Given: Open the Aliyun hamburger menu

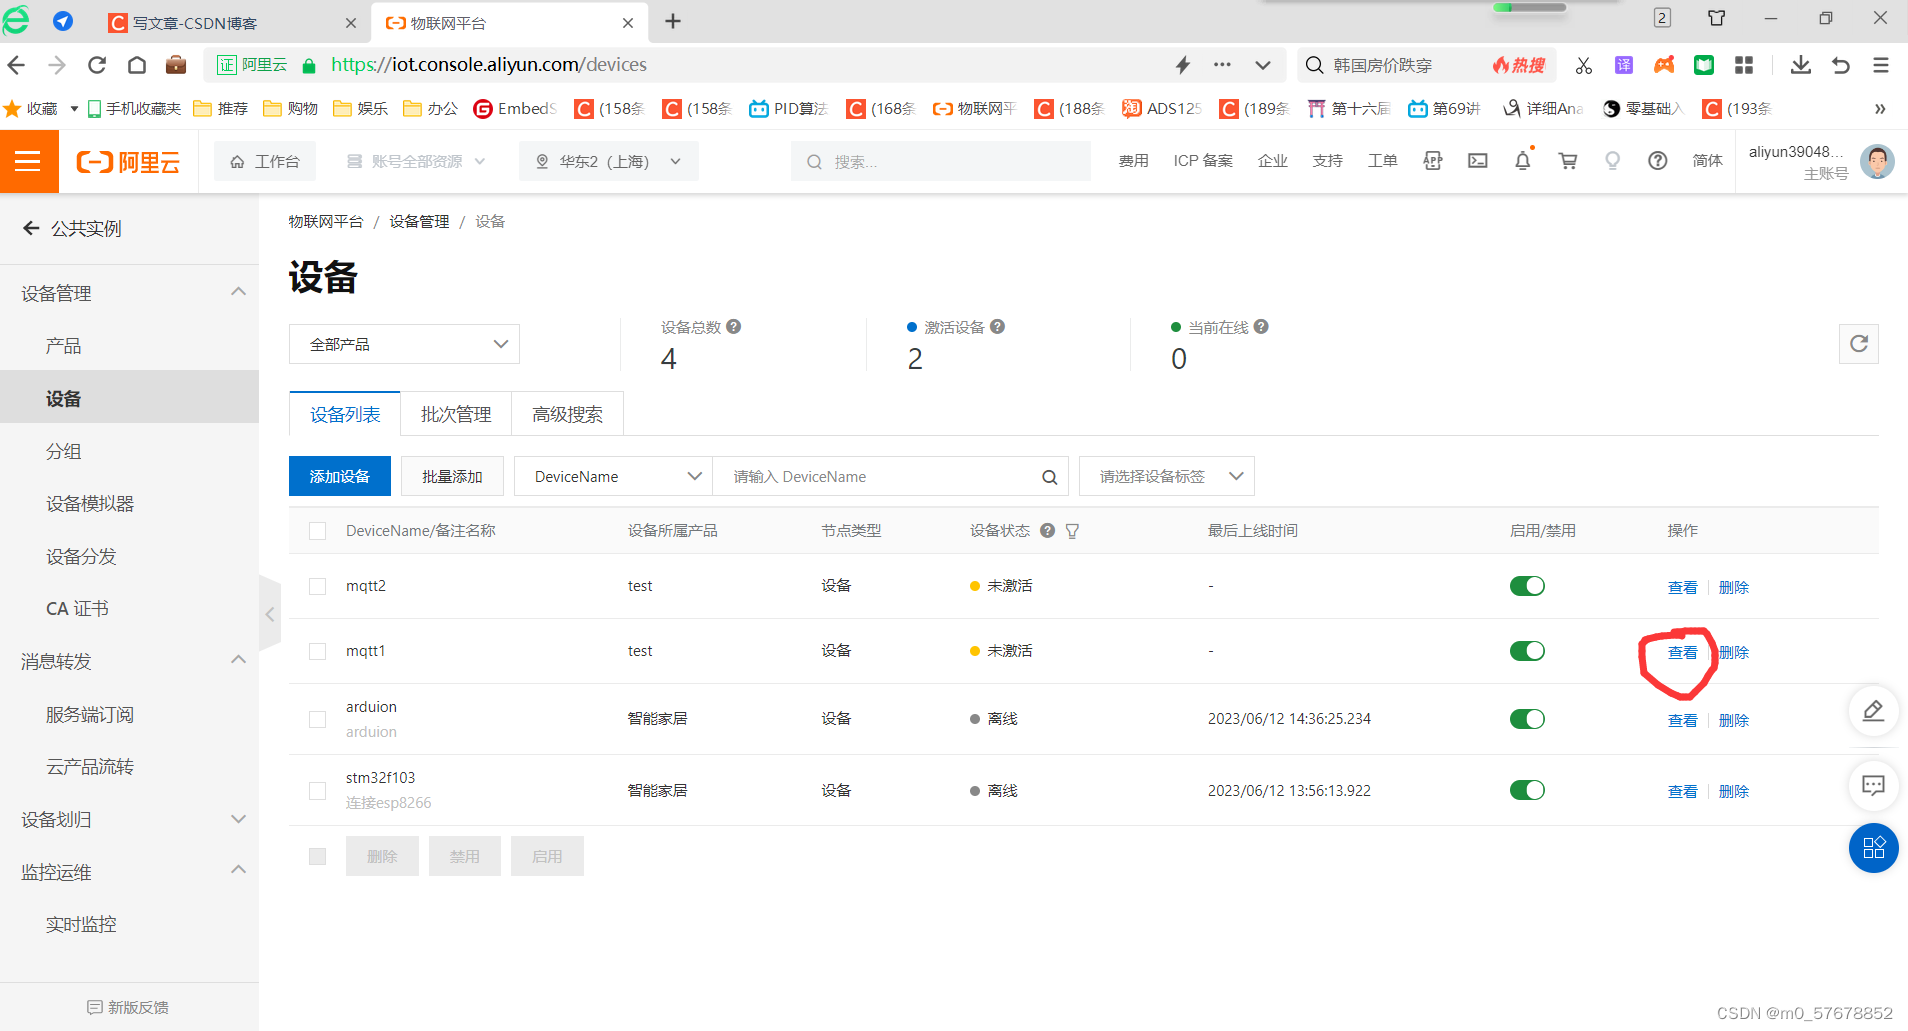Looking at the screenshot, I should point(29,161).
